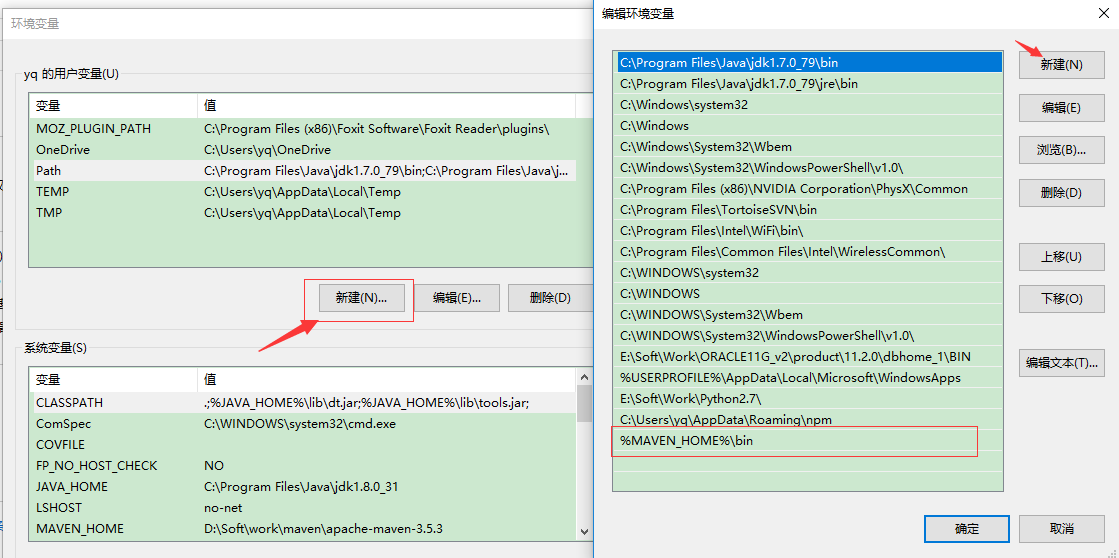
Task: Select COVFILE system variable
Action: tap(303, 445)
